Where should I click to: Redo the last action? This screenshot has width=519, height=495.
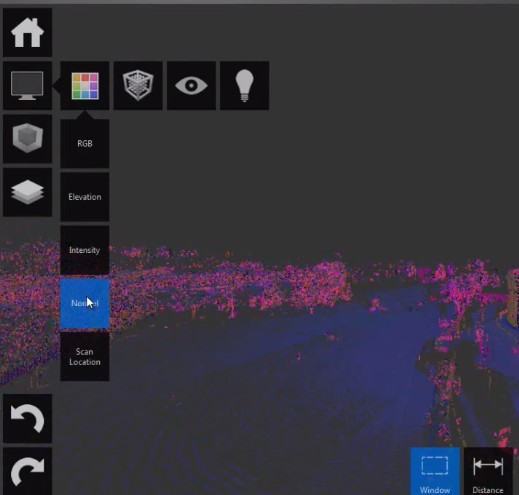tap(27, 471)
